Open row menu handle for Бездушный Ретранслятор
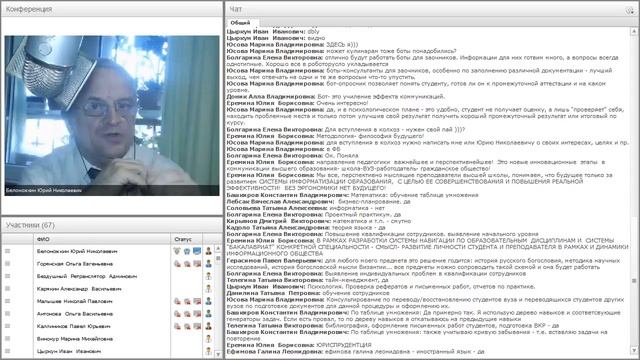The height and width of the screenshot is (360, 640). tap(7, 276)
